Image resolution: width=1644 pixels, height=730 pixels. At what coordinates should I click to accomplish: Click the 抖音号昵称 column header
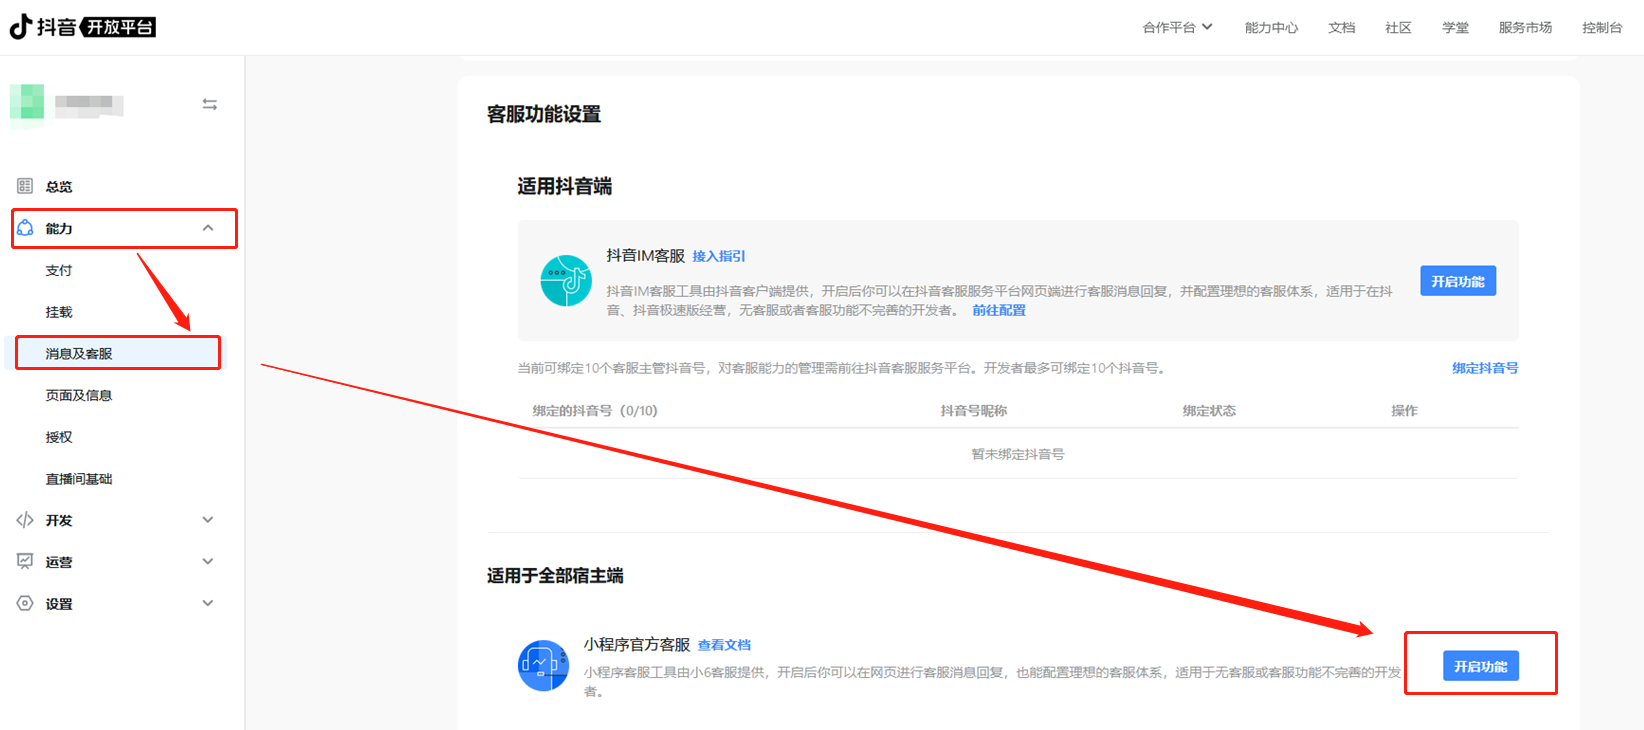973,410
